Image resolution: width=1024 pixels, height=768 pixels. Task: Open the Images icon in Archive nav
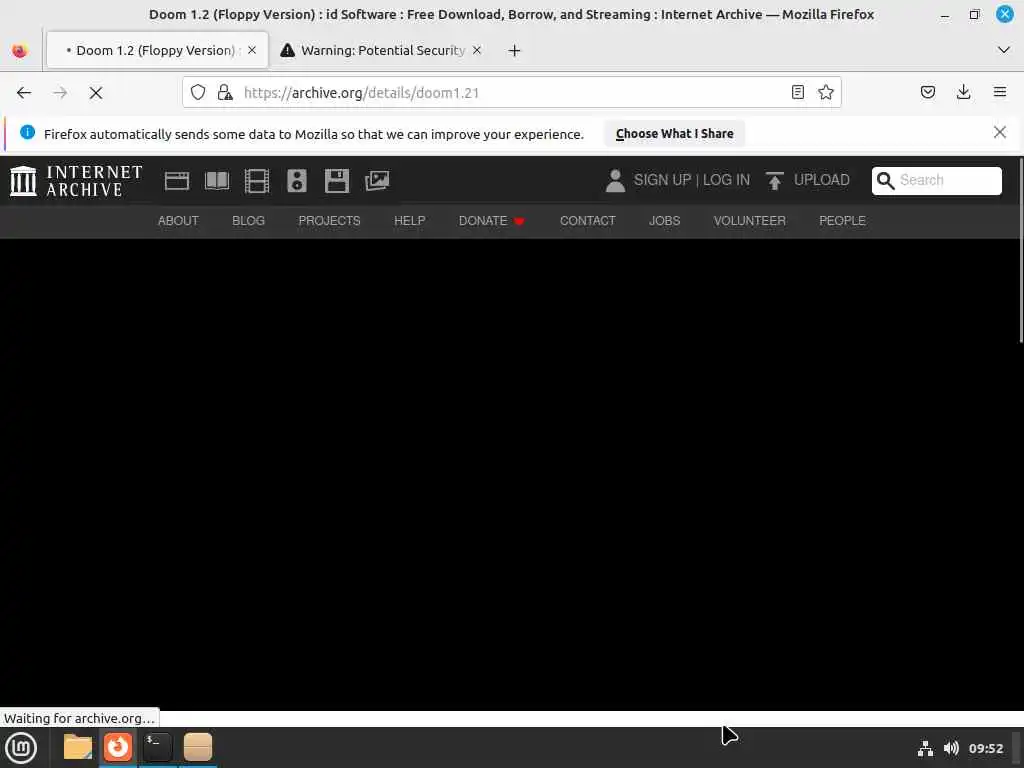(377, 181)
